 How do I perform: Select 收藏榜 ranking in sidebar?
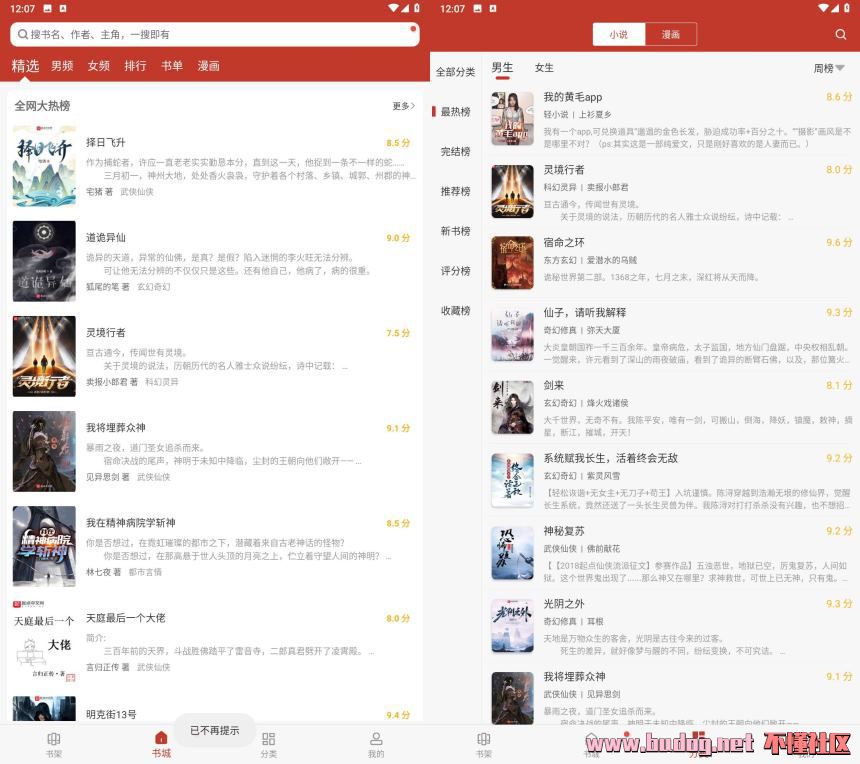click(x=455, y=310)
